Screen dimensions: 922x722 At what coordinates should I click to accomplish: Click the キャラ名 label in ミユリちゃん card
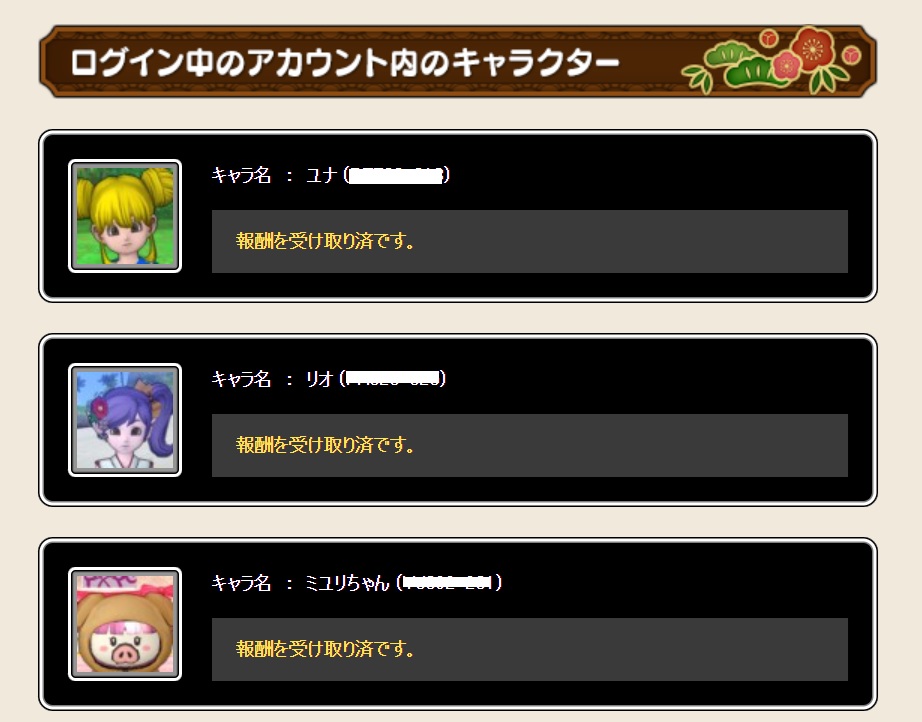click(x=241, y=583)
